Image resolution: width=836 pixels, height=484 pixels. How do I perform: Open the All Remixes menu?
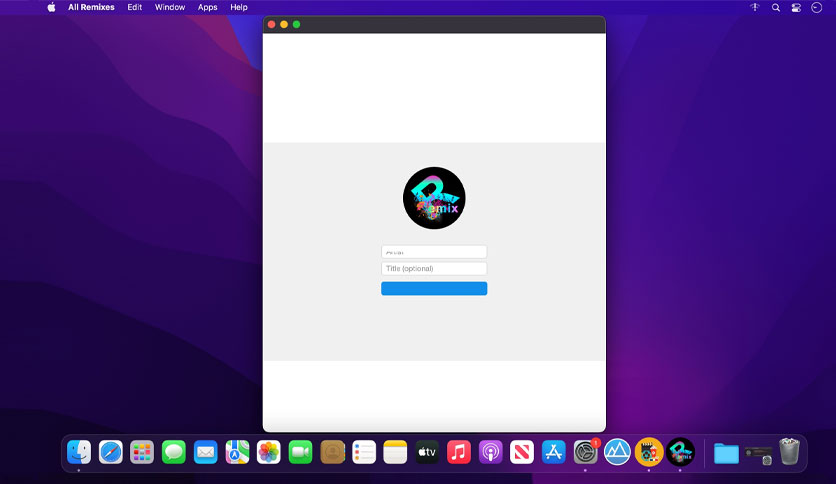[91, 7]
